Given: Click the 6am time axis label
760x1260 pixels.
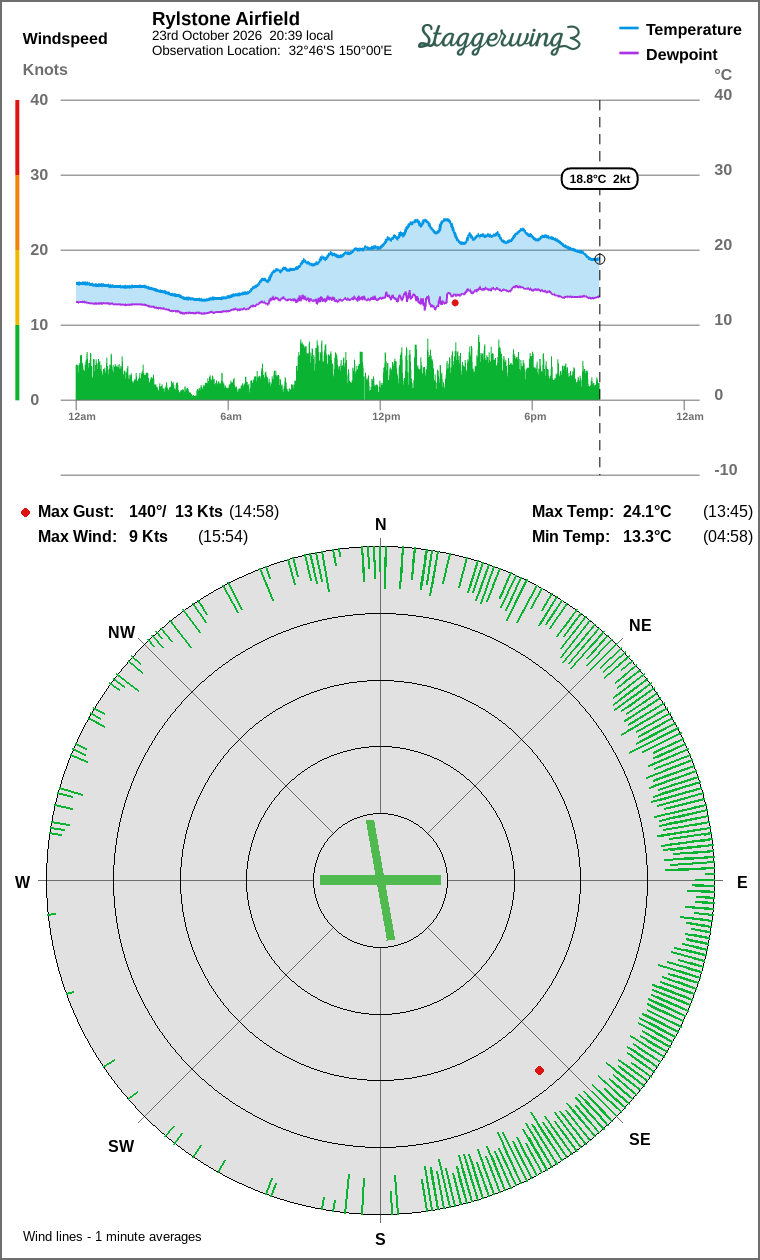Looking at the screenshot, I should (231, 416).
